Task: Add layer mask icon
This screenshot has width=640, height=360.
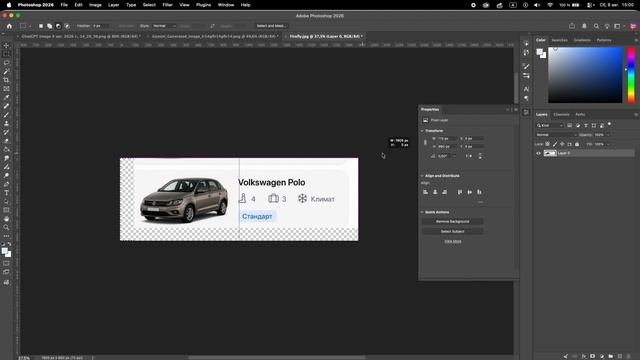Action: (593, 356)
